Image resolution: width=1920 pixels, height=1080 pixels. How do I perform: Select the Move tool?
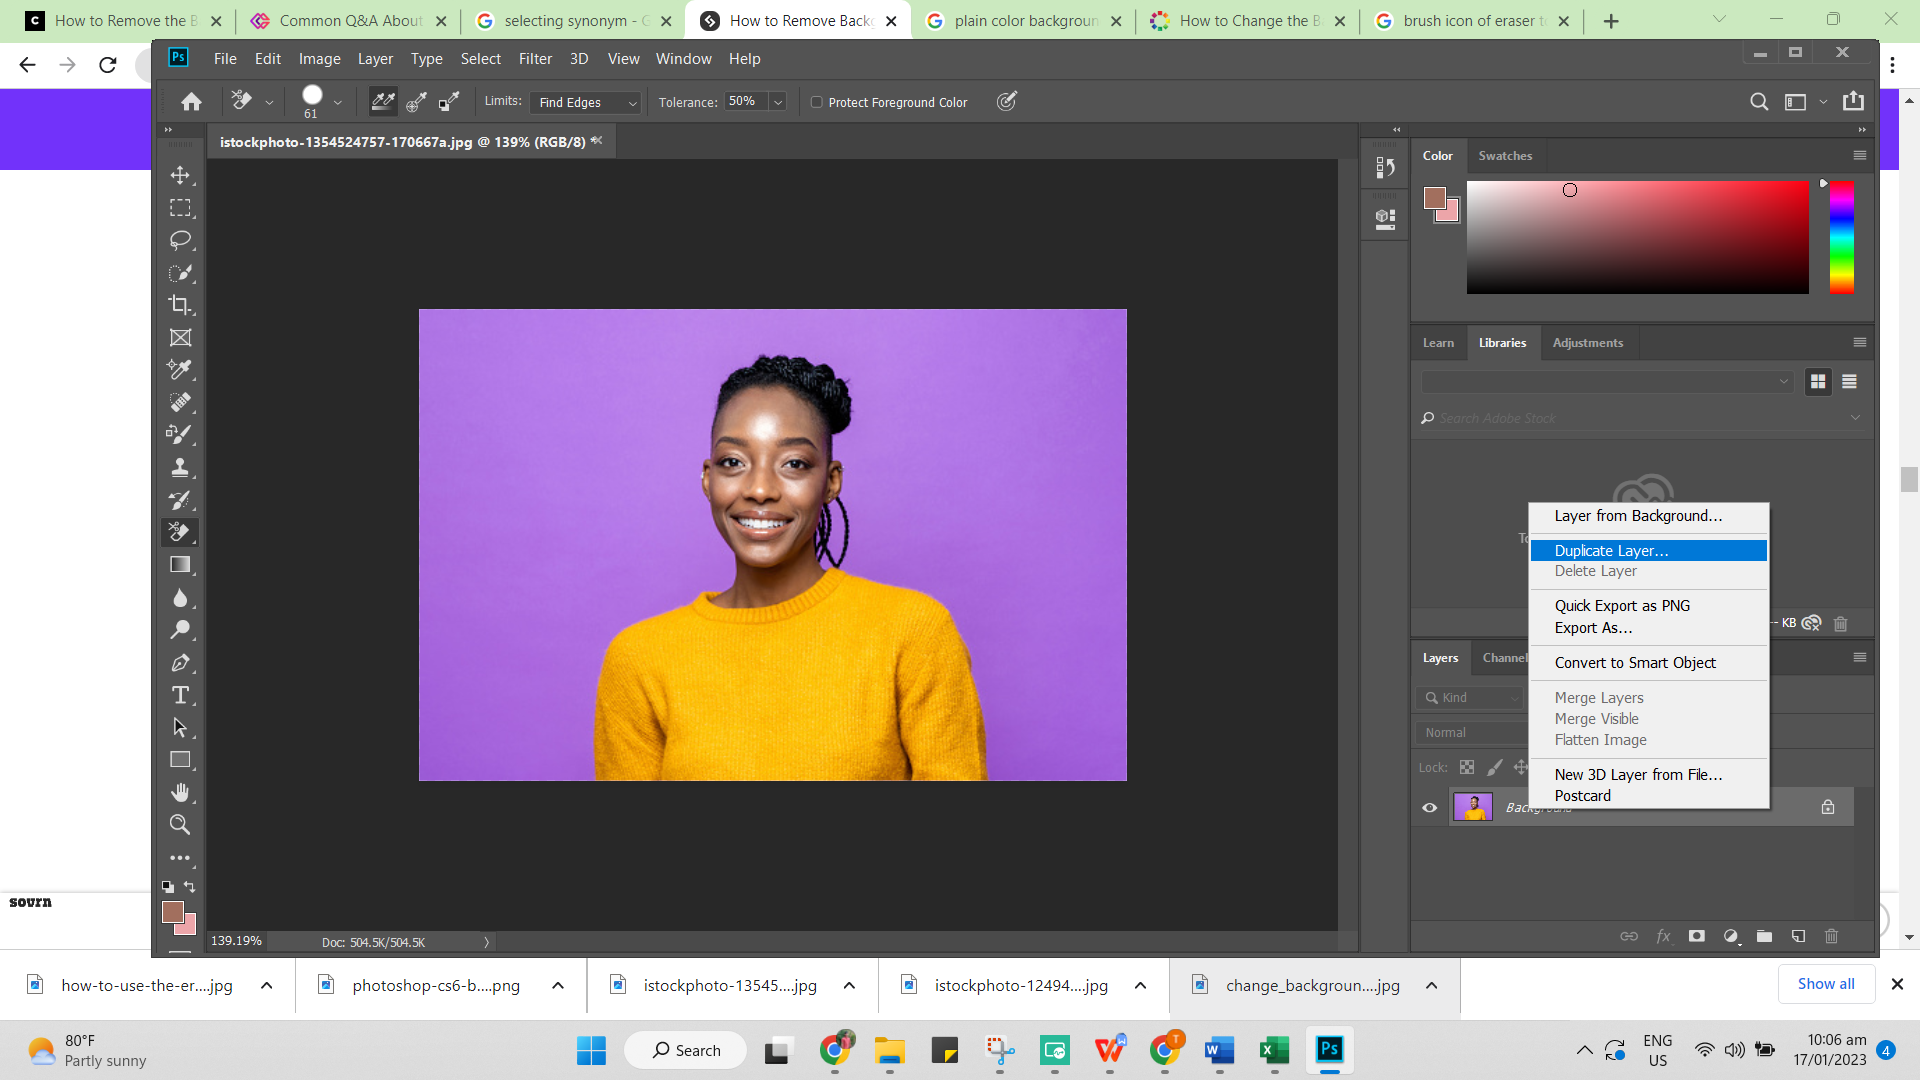[x=181, y=175]
